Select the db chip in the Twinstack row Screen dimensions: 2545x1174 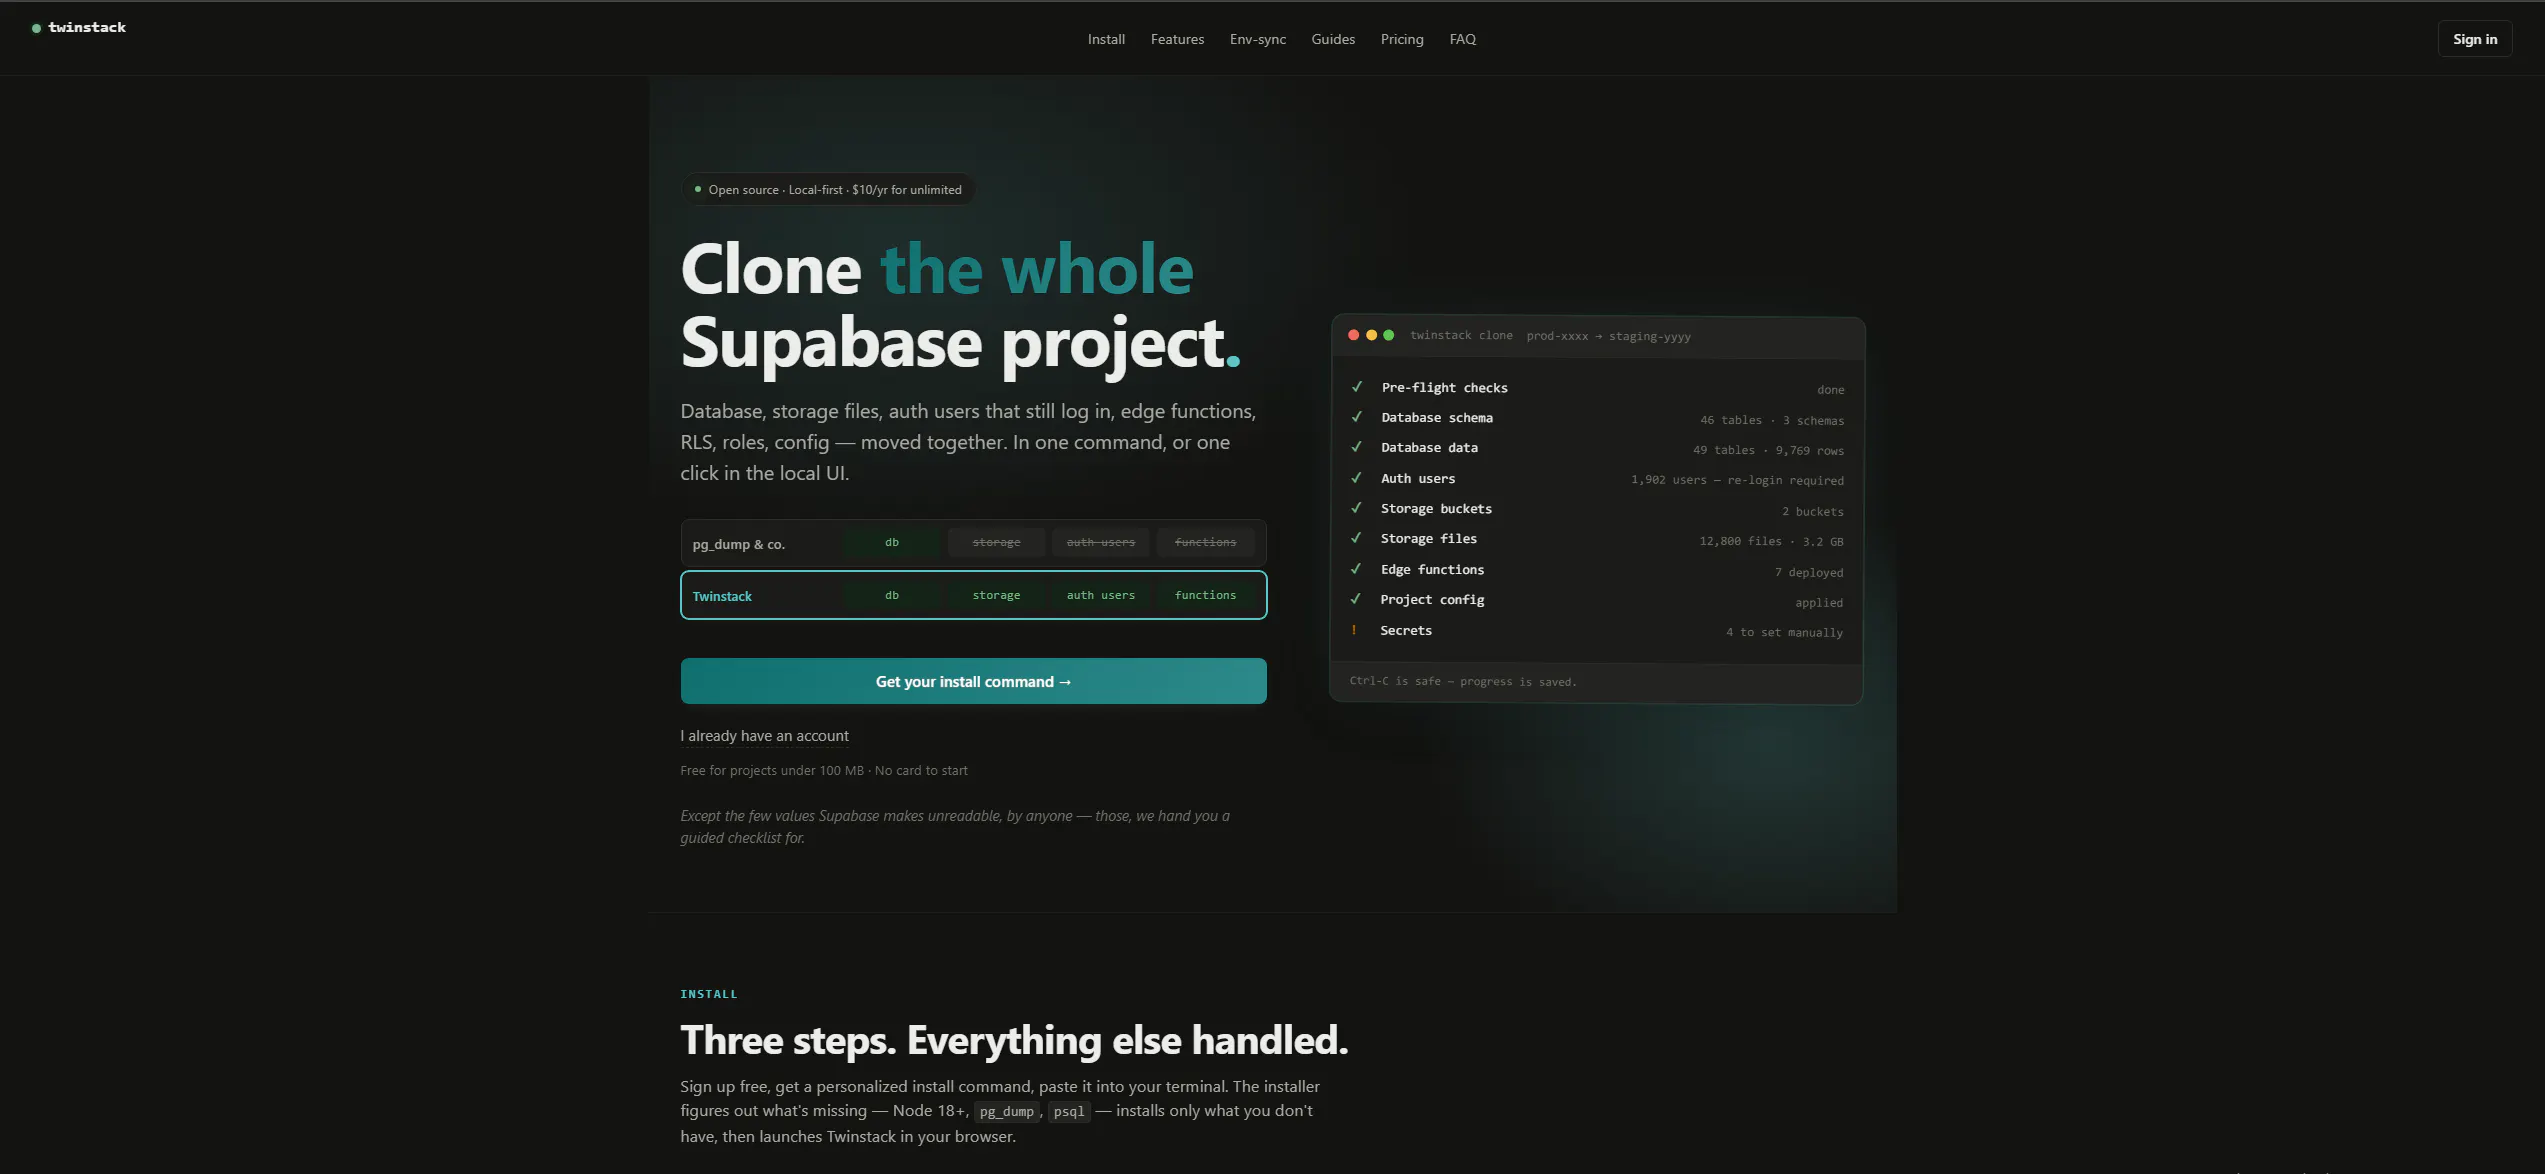pos(892,595)
